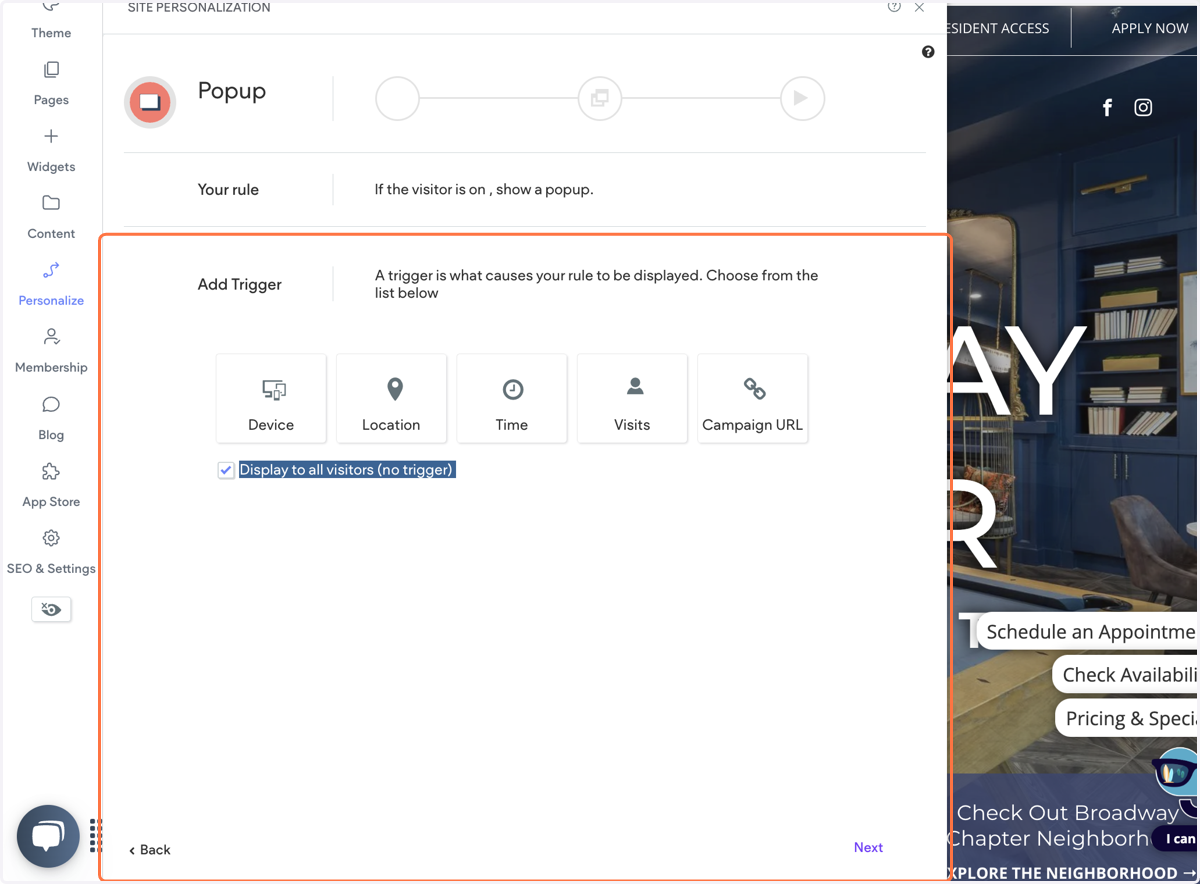Choose the Visits trigger
The height and width of the screenshot is (884, 1200).
pos(632,398)
